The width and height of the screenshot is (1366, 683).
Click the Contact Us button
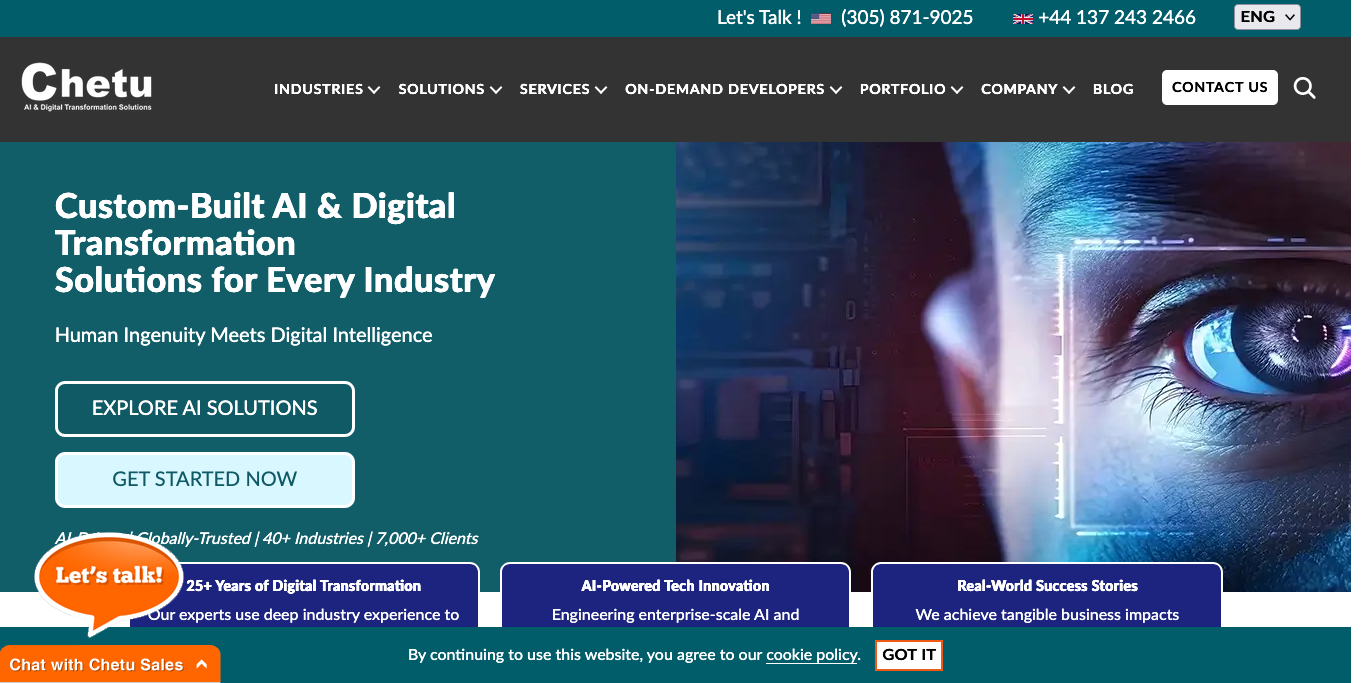coord(1219,87)
